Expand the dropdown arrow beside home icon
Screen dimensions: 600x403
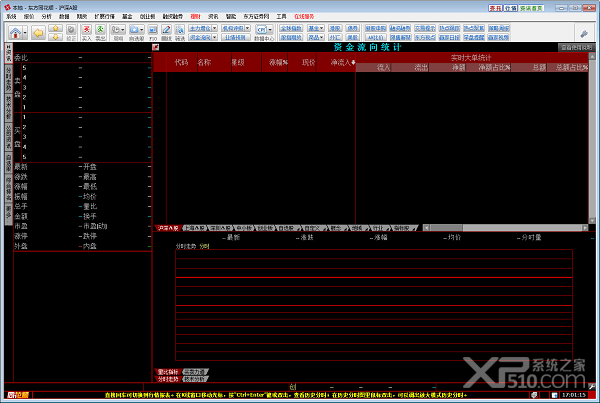[25, 33]
